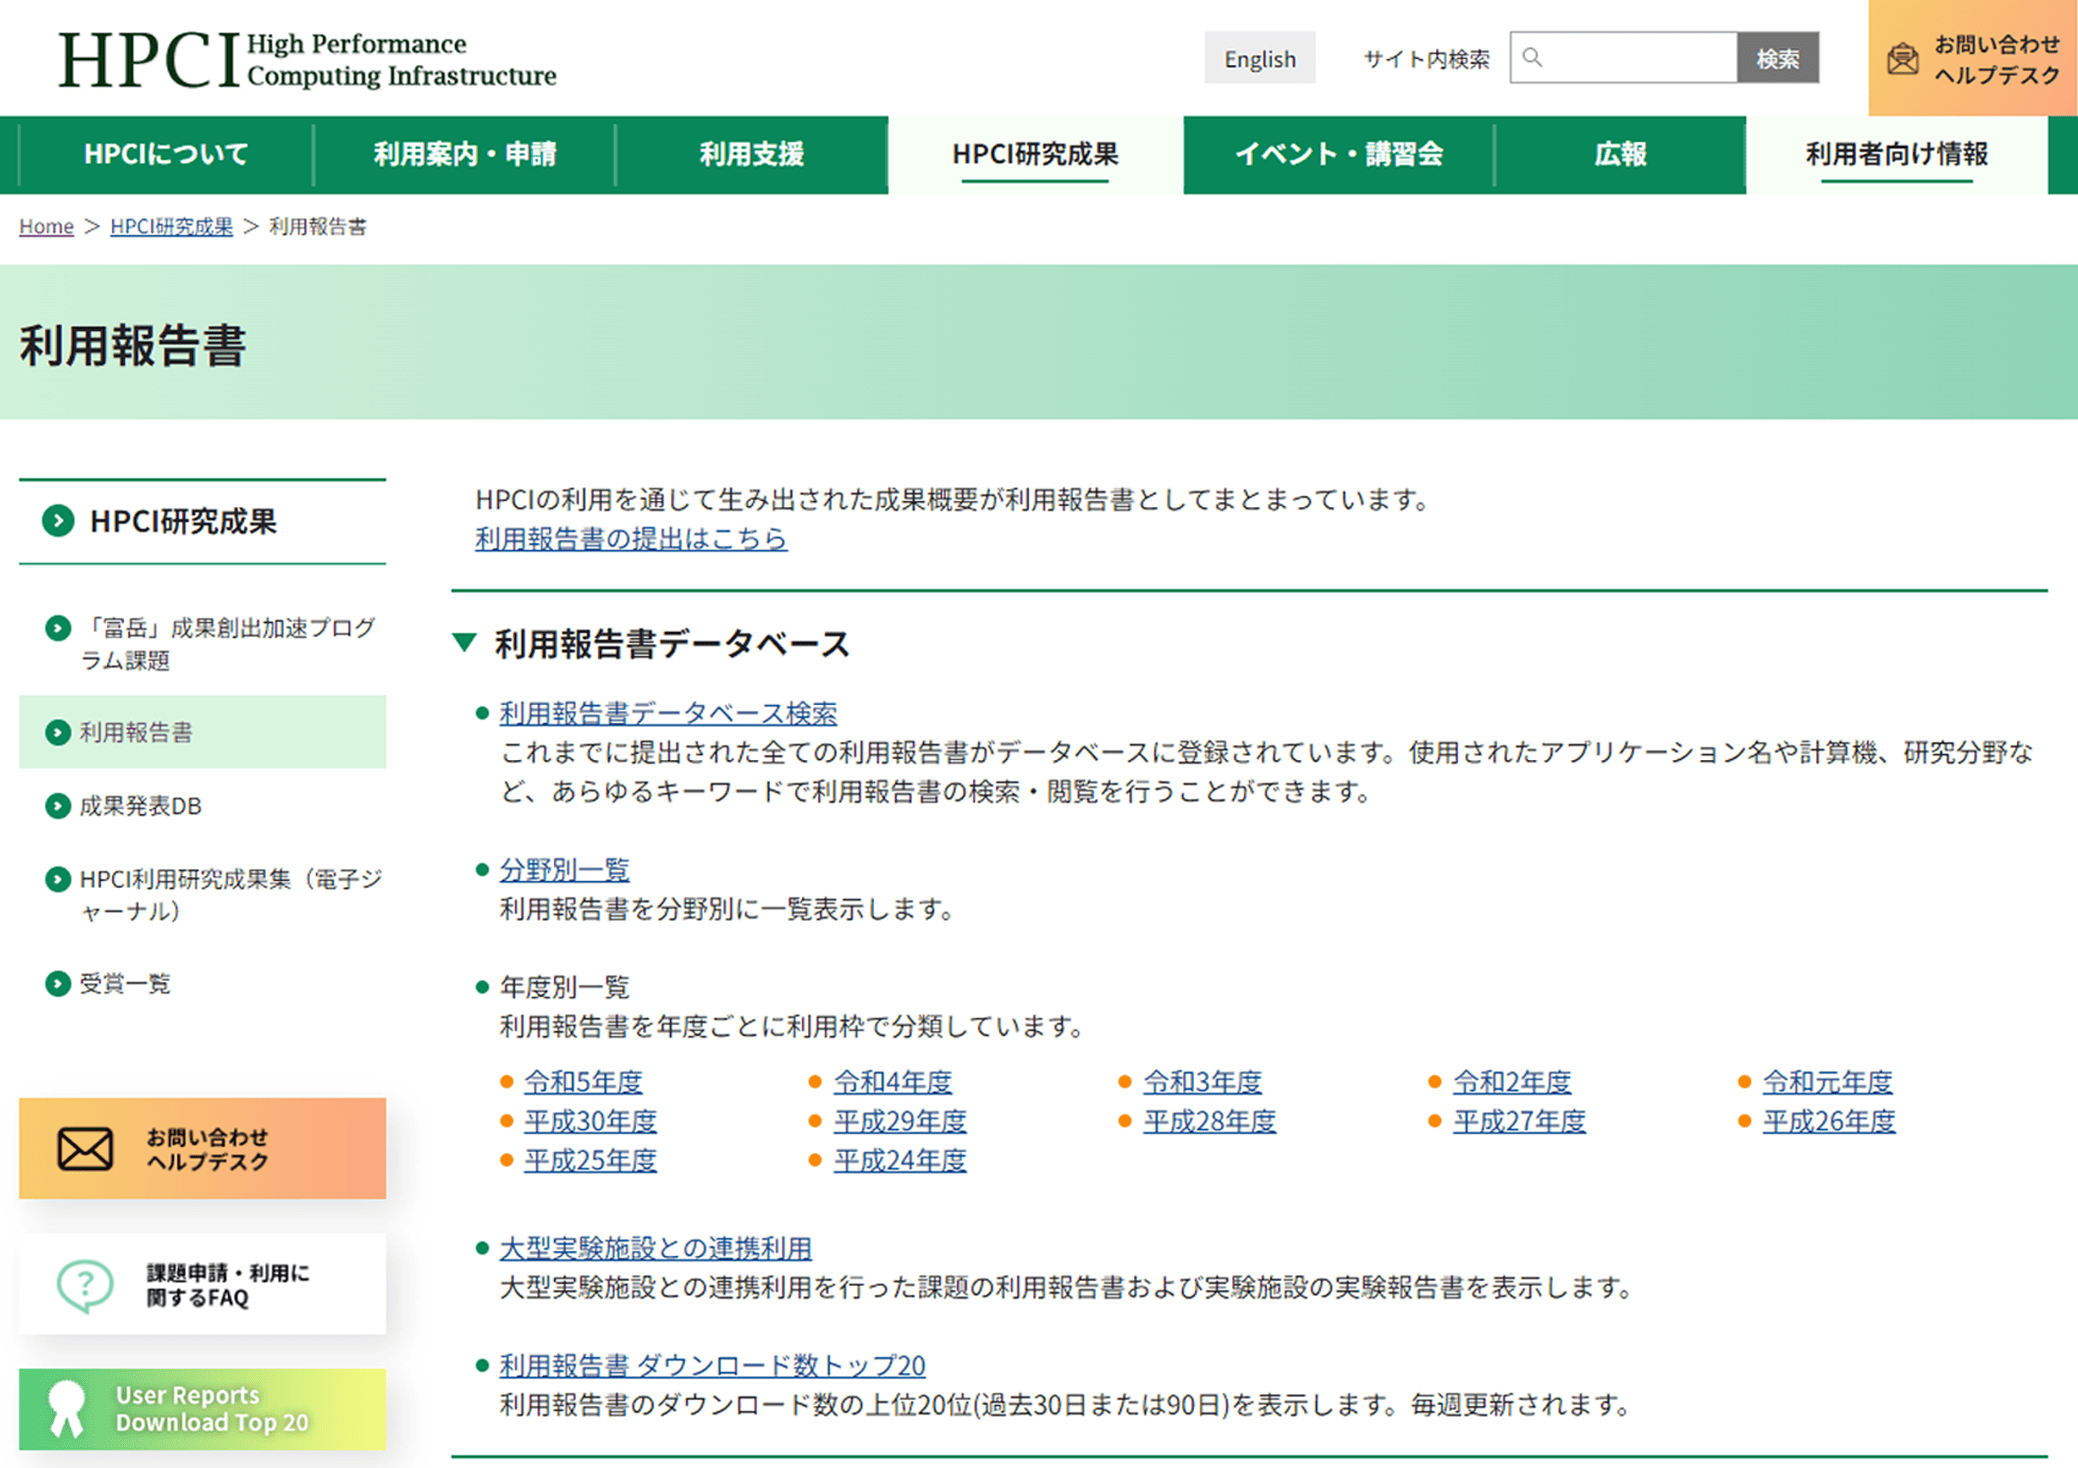Open 平成24年度 report list
2078x1468 pixels.
coord(900,1160)
